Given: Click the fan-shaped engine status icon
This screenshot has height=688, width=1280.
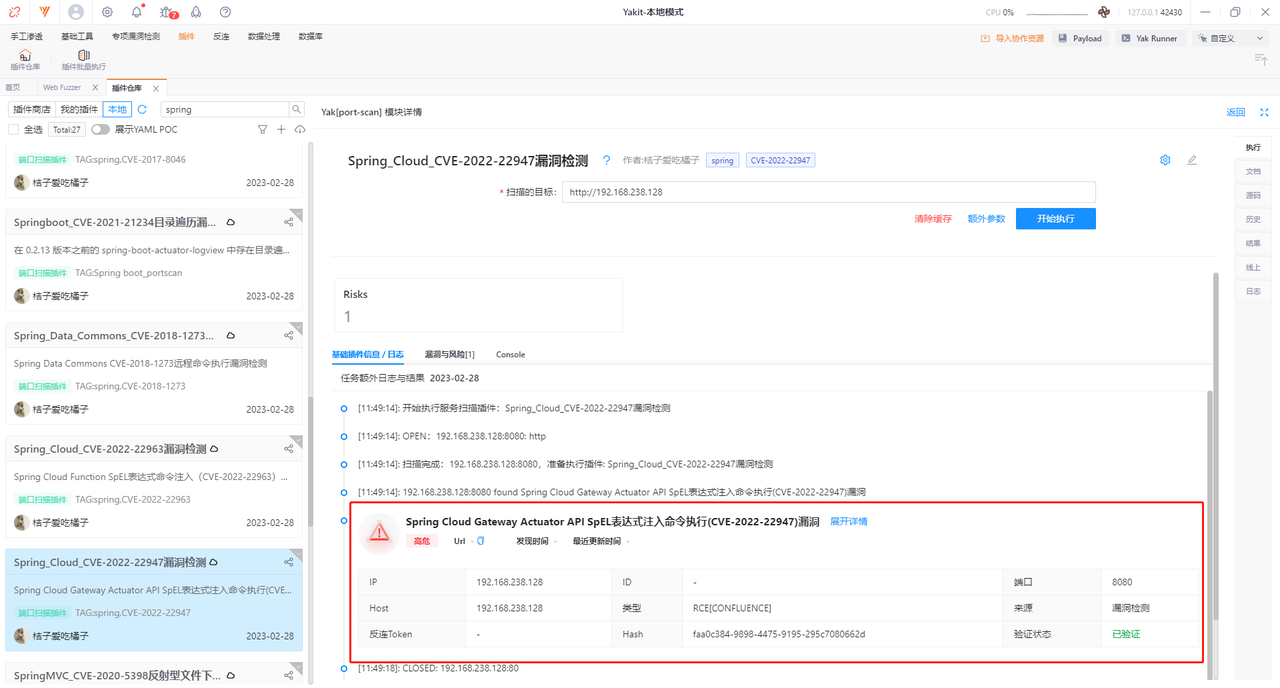Looking at the screenshot, I should point(1104,12).
